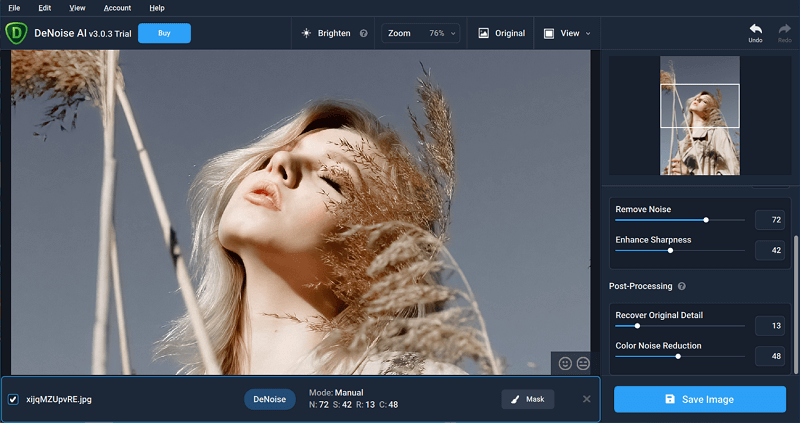Click the DeNoise model button
The width and height of the screenshot is (800, 423).
coord(269,399)
